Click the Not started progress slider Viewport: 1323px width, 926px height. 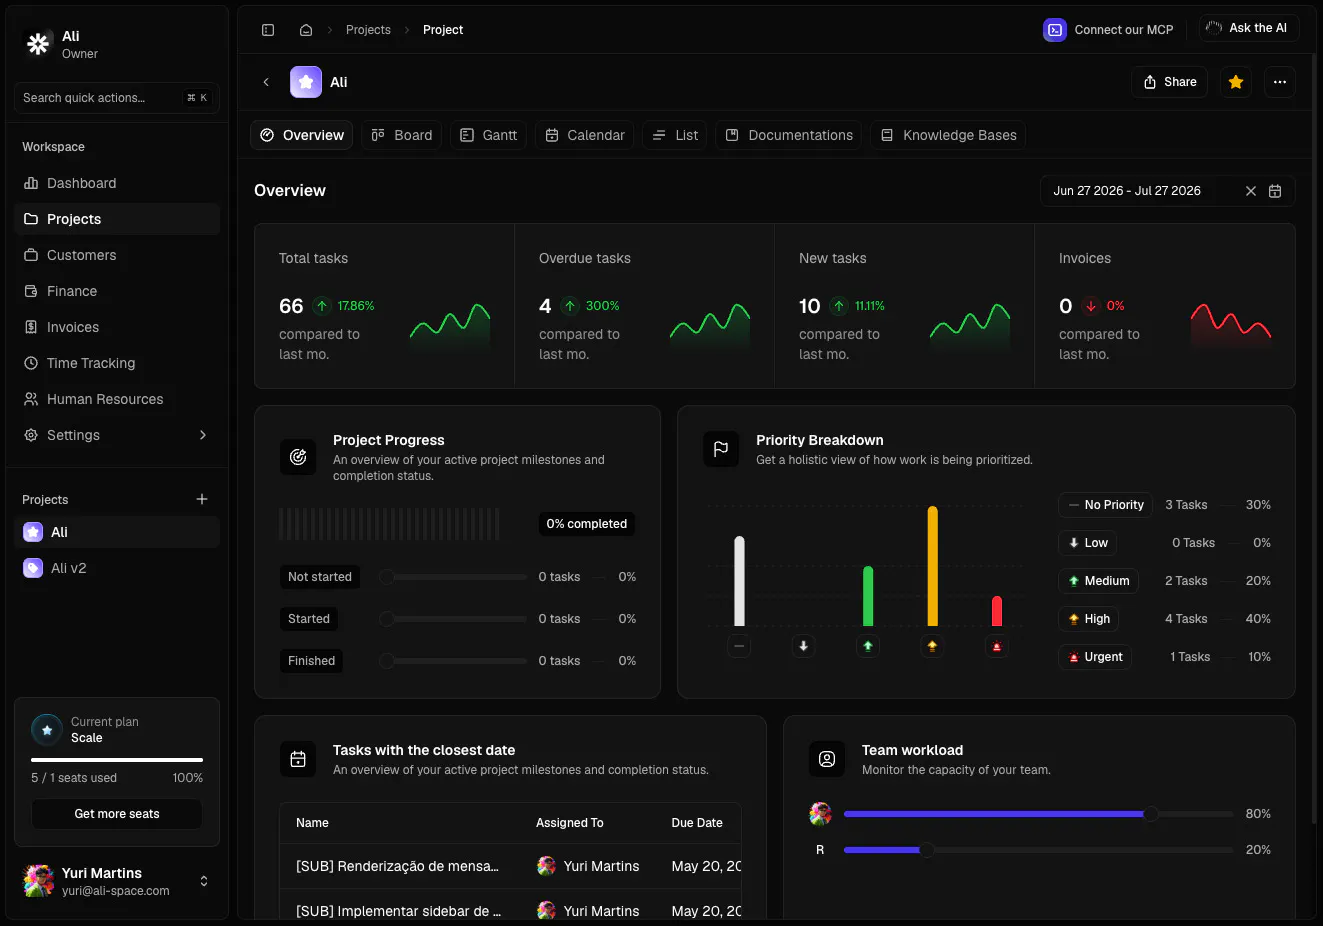pos(453,577)
